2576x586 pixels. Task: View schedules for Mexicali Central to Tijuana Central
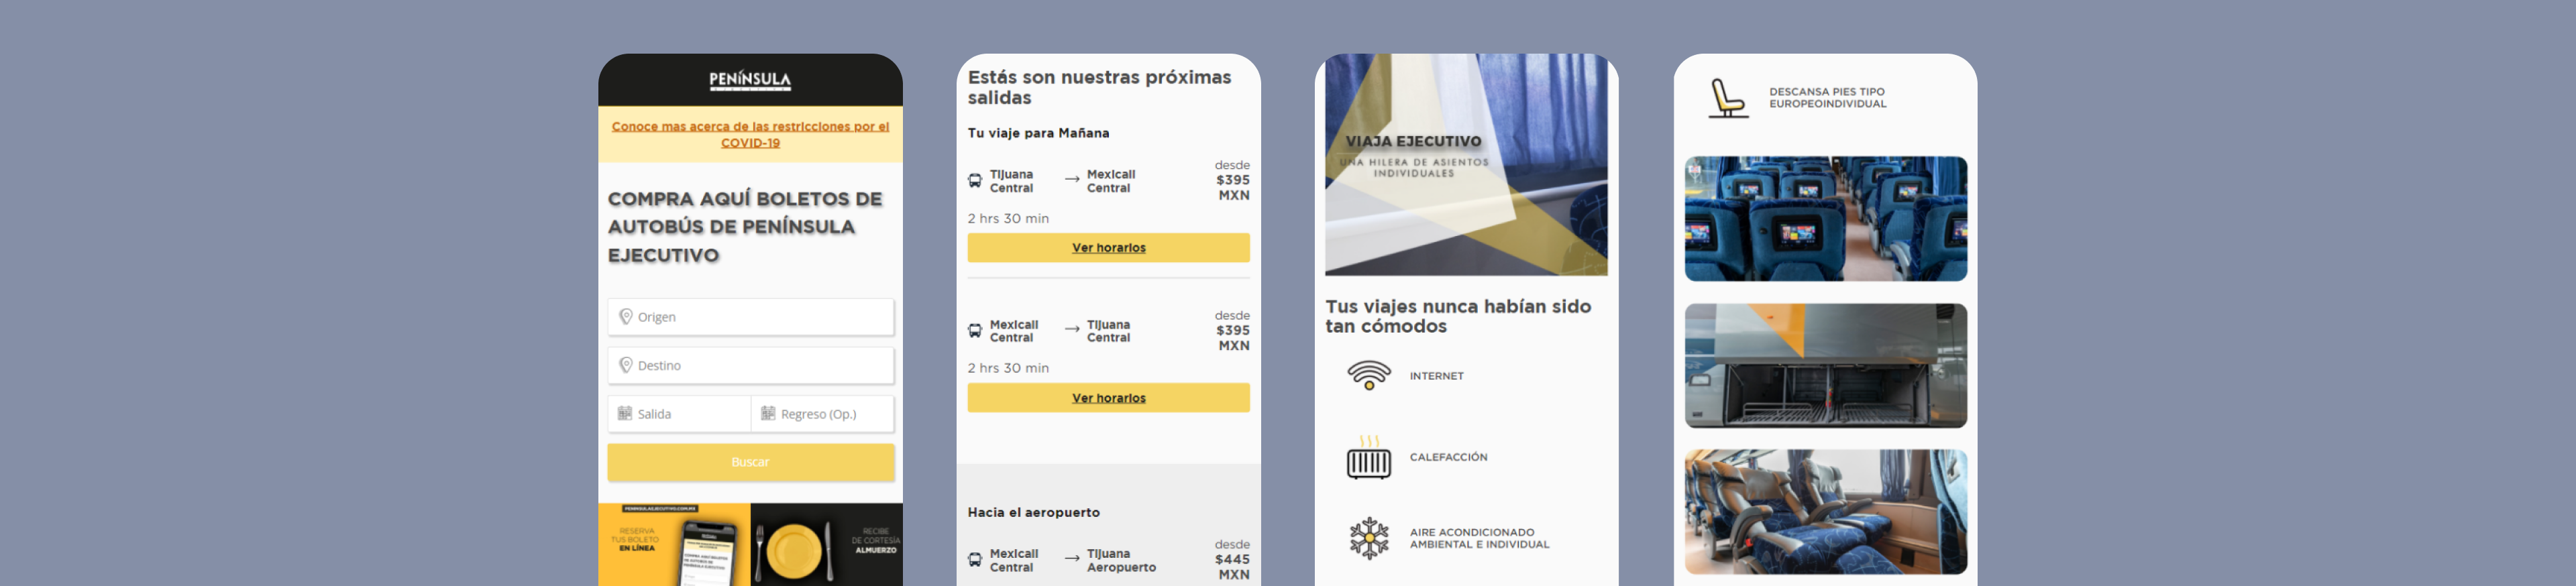click(1108, 398)
